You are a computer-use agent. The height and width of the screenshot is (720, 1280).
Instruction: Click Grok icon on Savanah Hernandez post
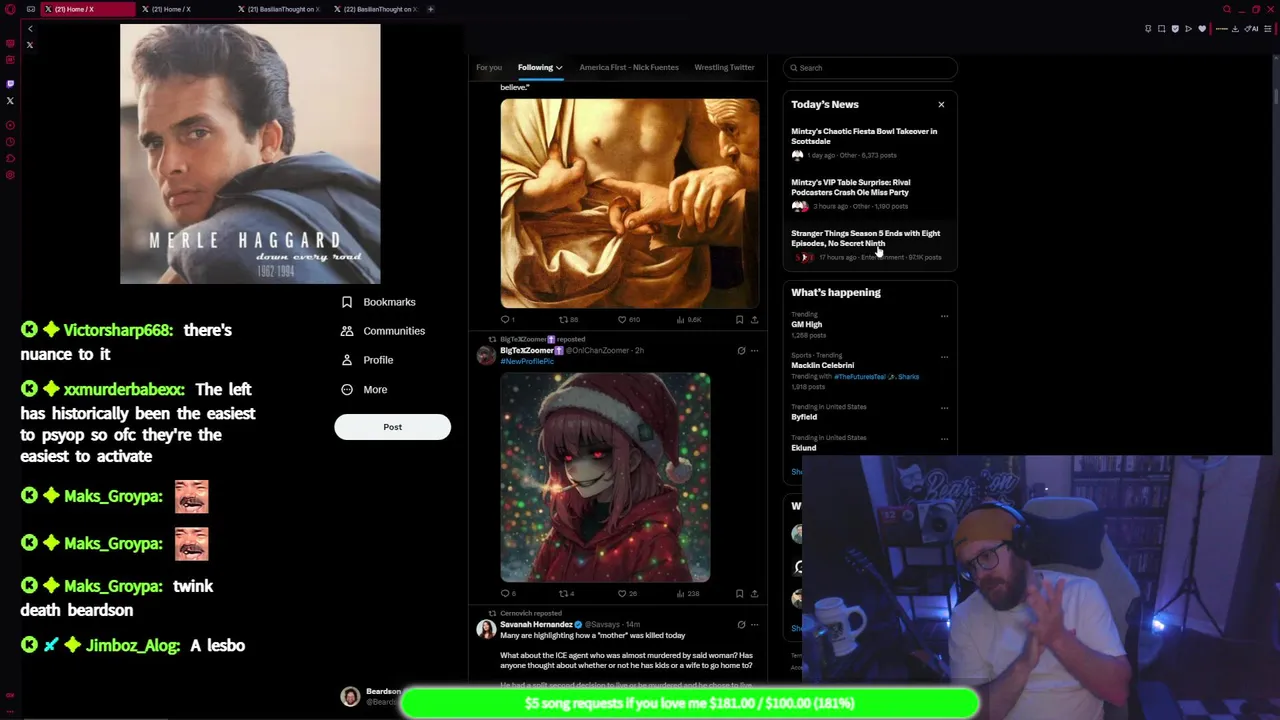[741, 625]
